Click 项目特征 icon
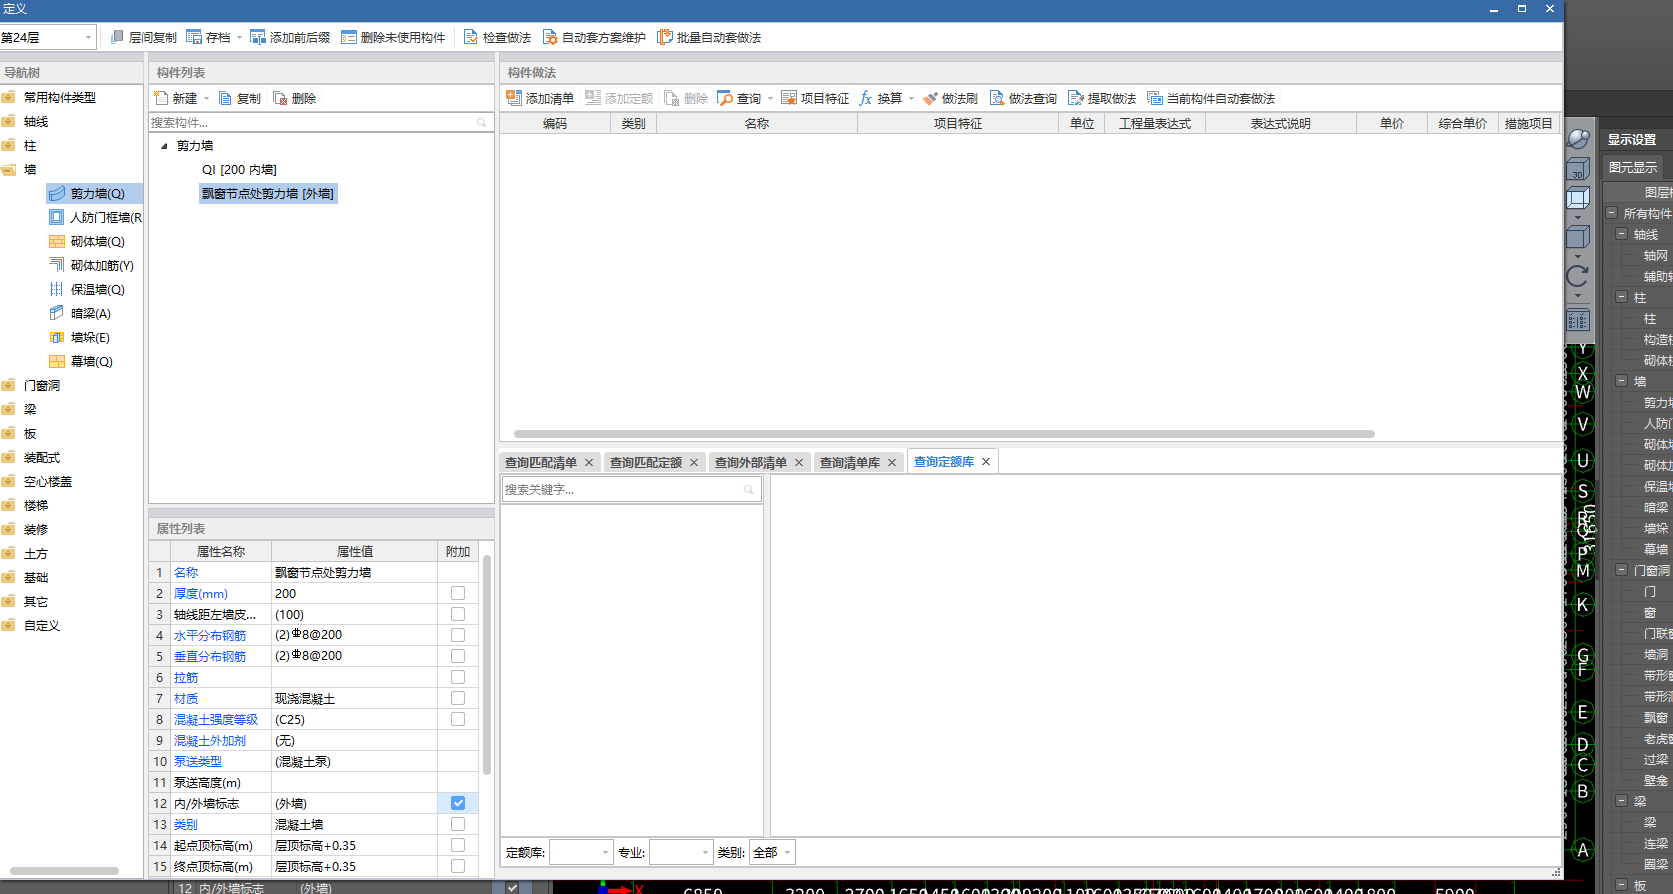1673x894 pixels. [789, 98]
